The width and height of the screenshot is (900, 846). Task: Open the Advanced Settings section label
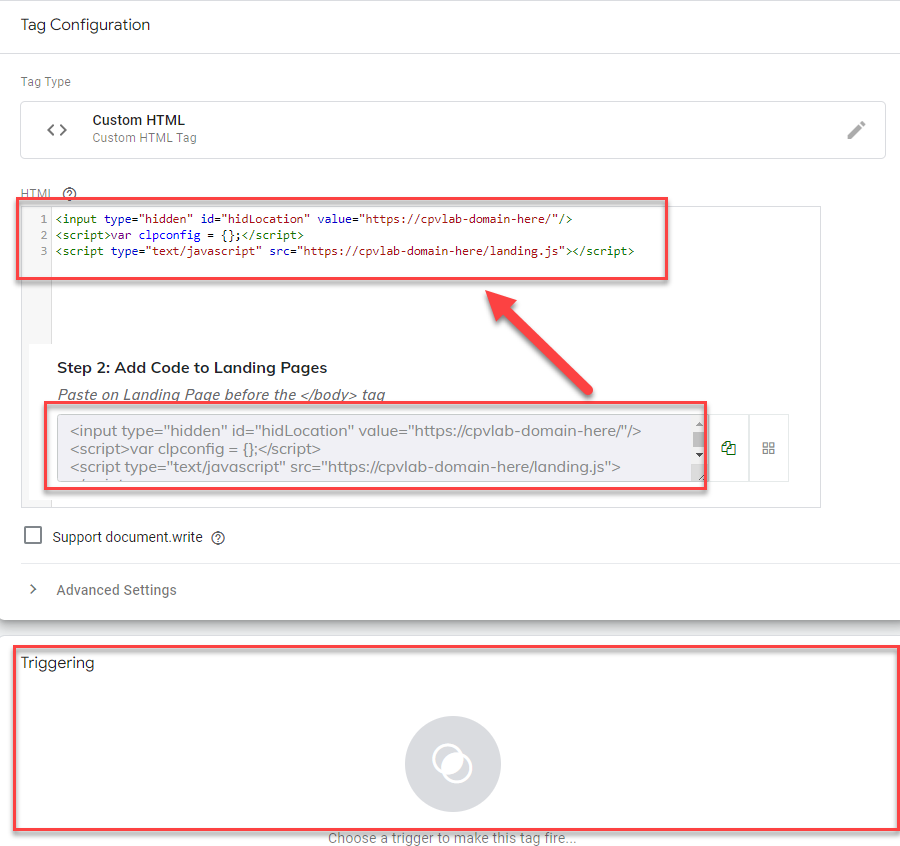tap(116, 590)
